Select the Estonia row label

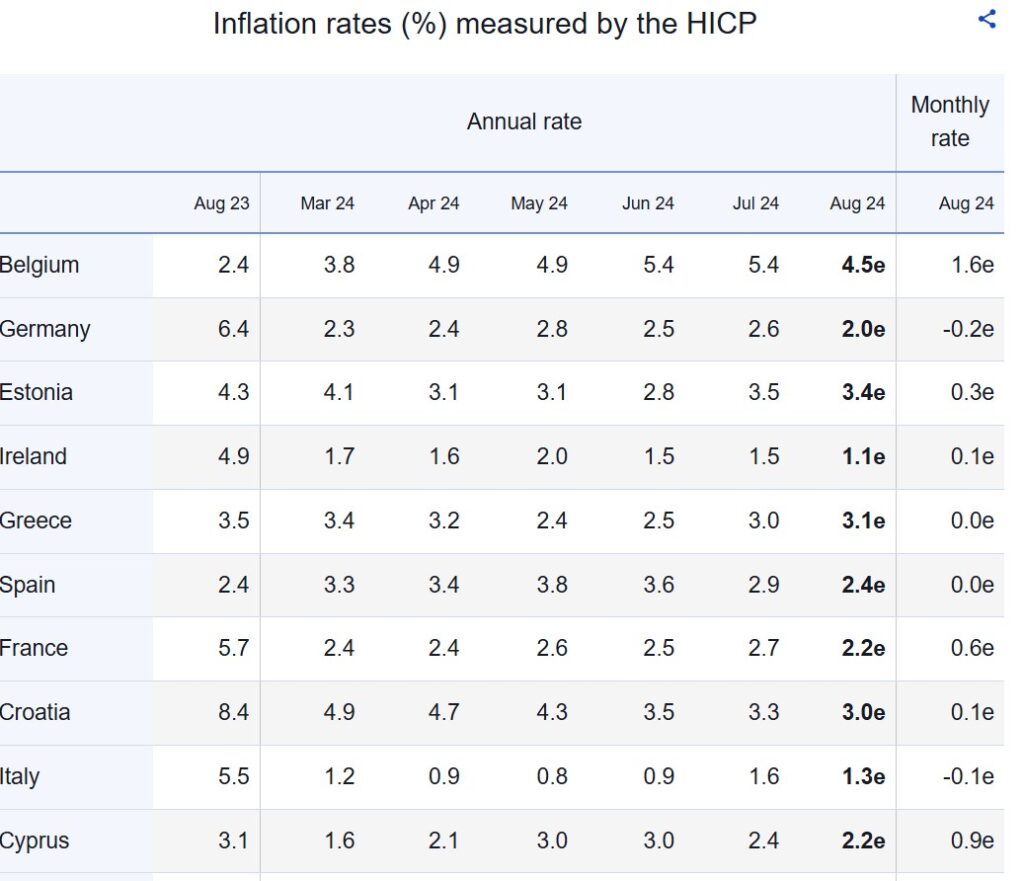coord(36,392)
